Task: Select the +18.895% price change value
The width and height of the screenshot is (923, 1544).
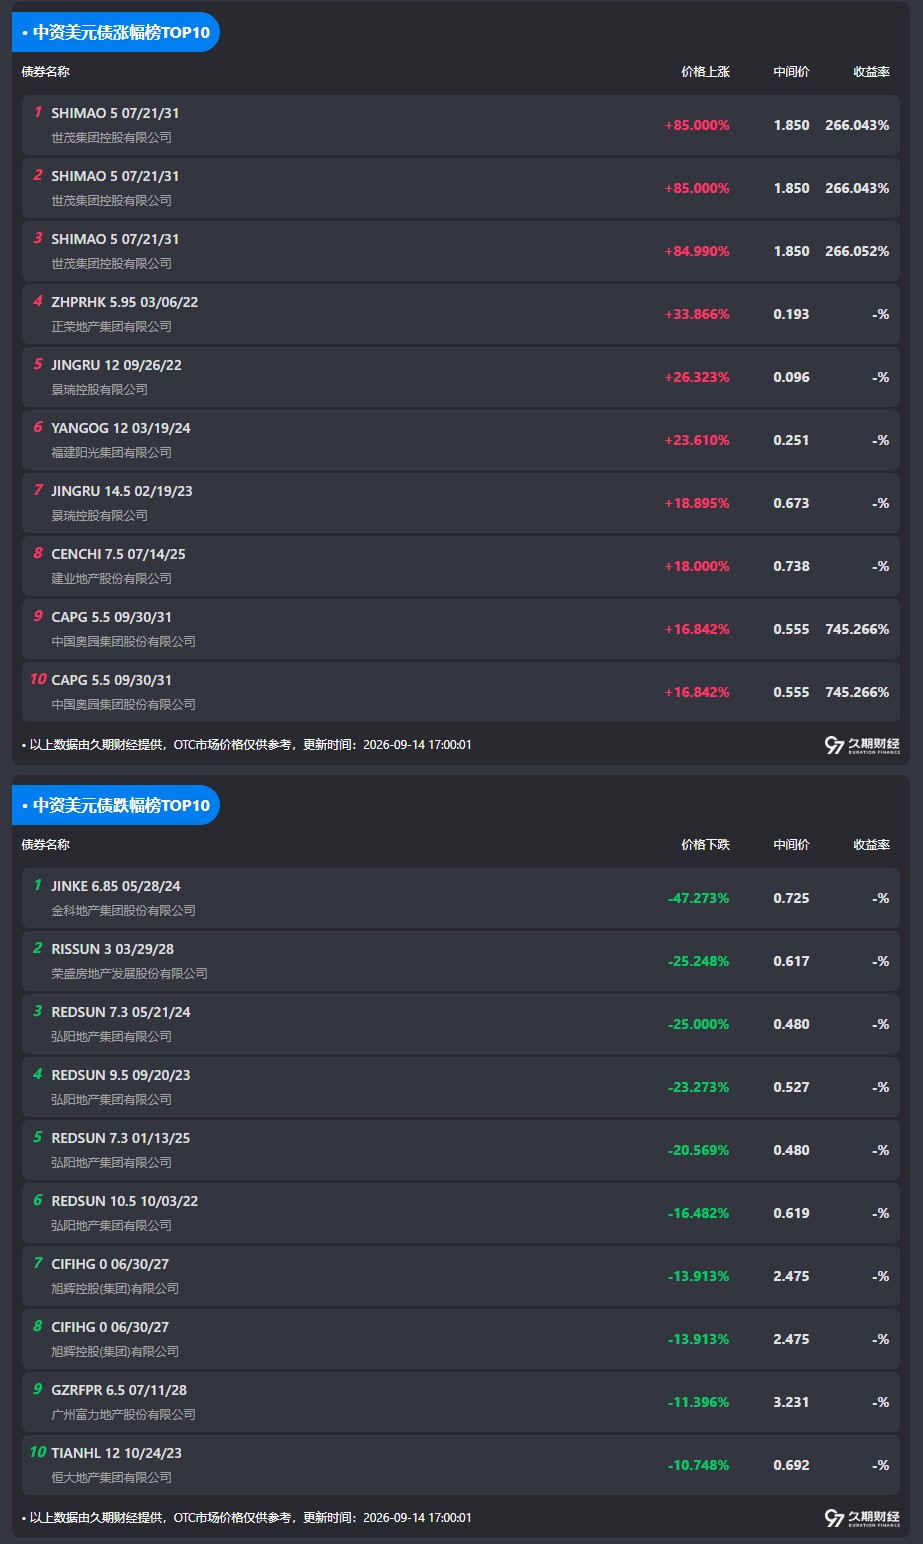Action: (x=697, y=503)
